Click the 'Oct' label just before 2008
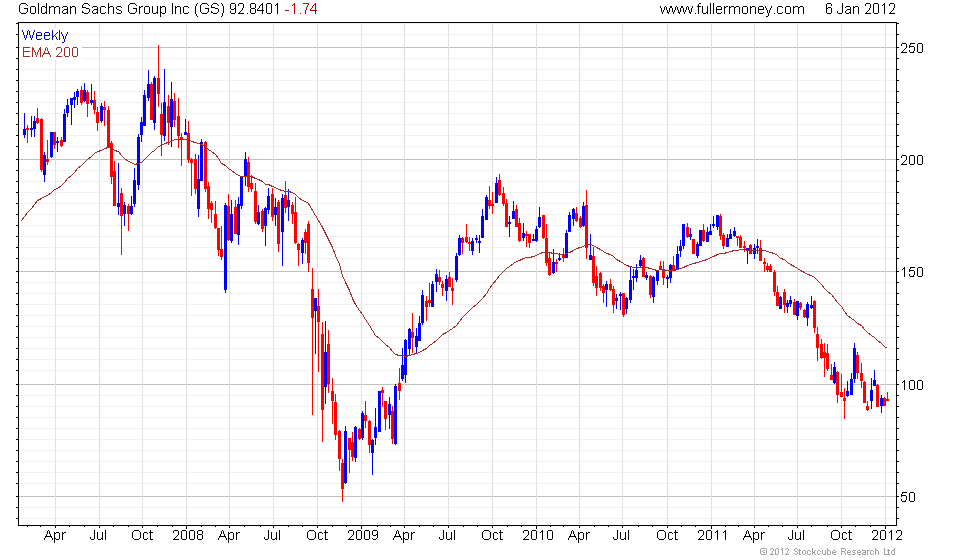 pyautogui.click(x=142, y=535)
